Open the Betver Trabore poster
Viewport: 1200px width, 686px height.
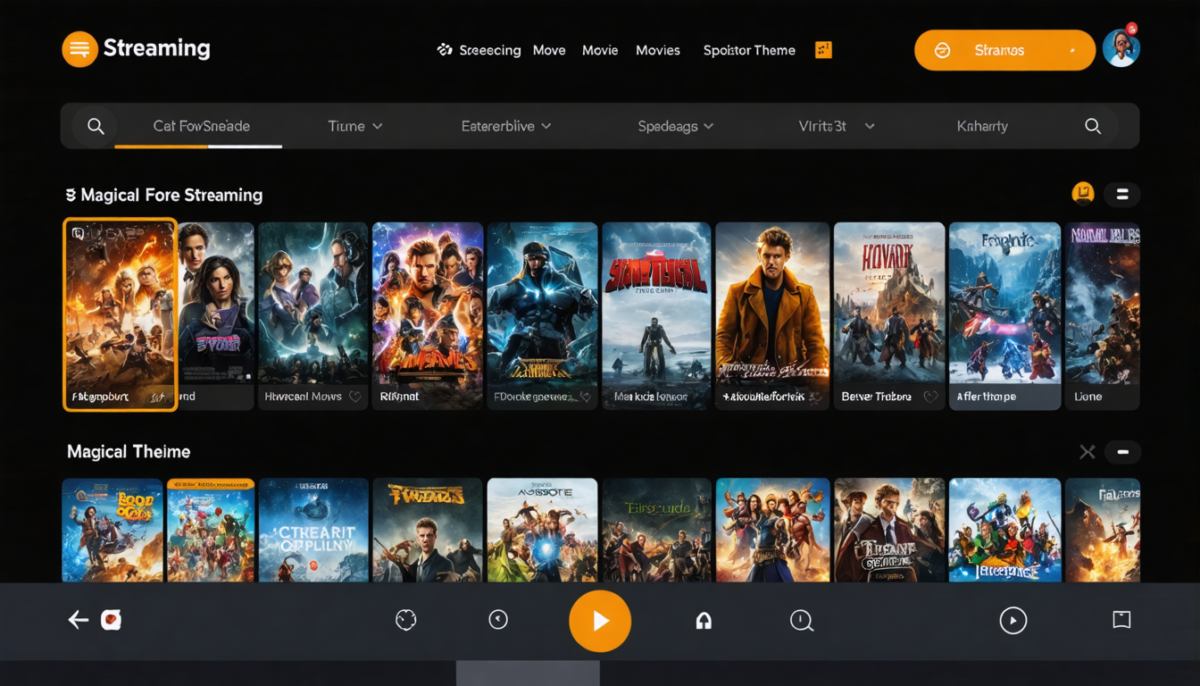pos(889,315)
